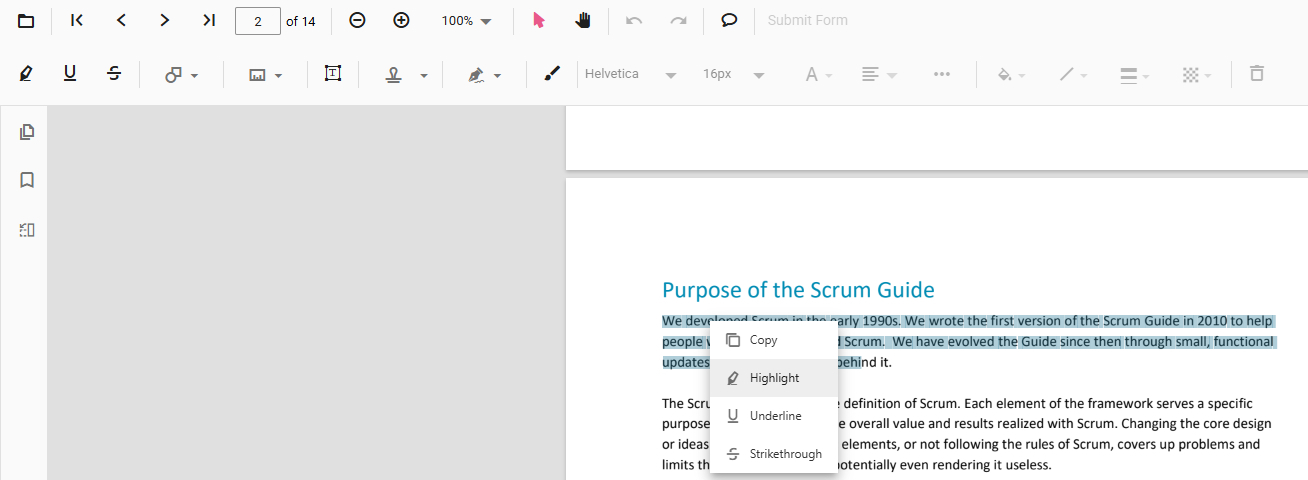Click the Open file folder icon
1308x480 pixels.
(26, 21)
